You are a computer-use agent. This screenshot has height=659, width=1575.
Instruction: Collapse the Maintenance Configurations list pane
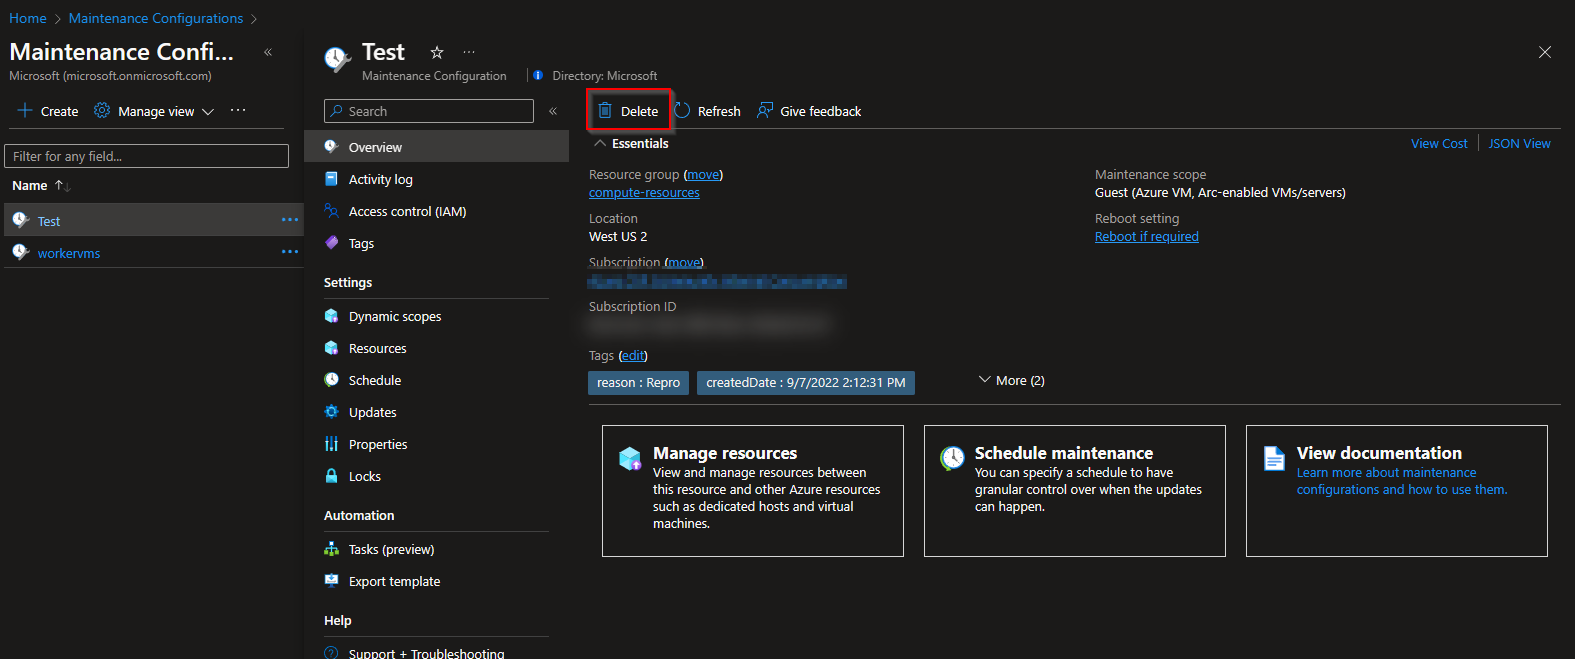tap(268, 52)
